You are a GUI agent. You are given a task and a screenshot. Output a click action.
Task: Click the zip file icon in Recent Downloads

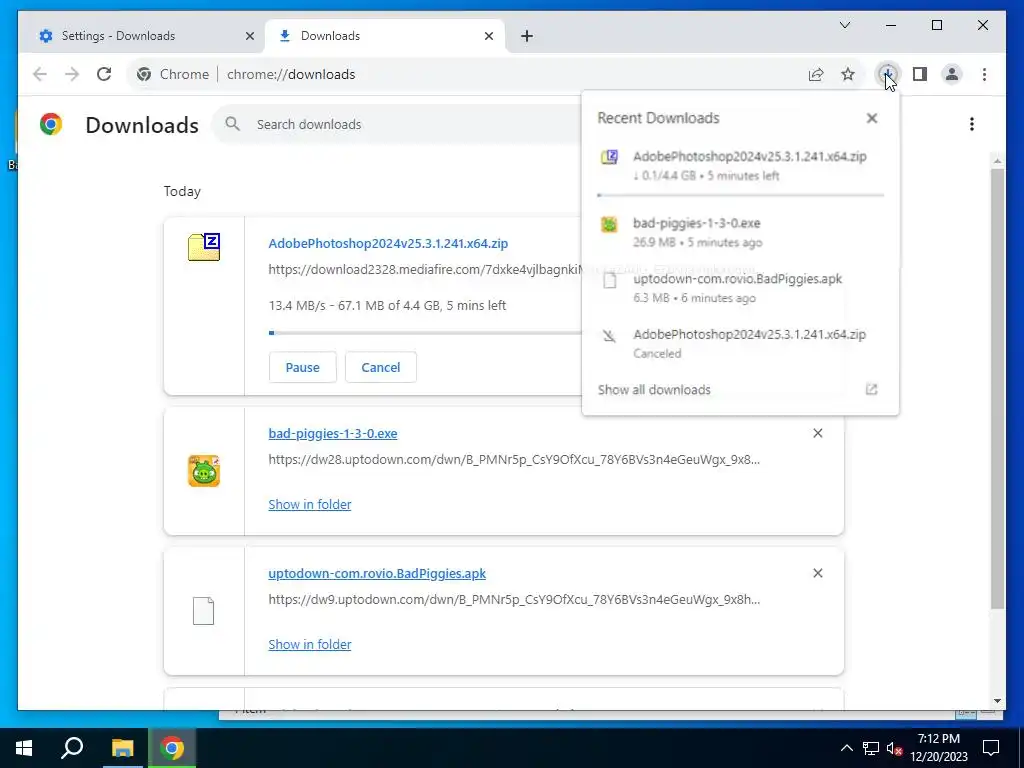coord(609,157)
